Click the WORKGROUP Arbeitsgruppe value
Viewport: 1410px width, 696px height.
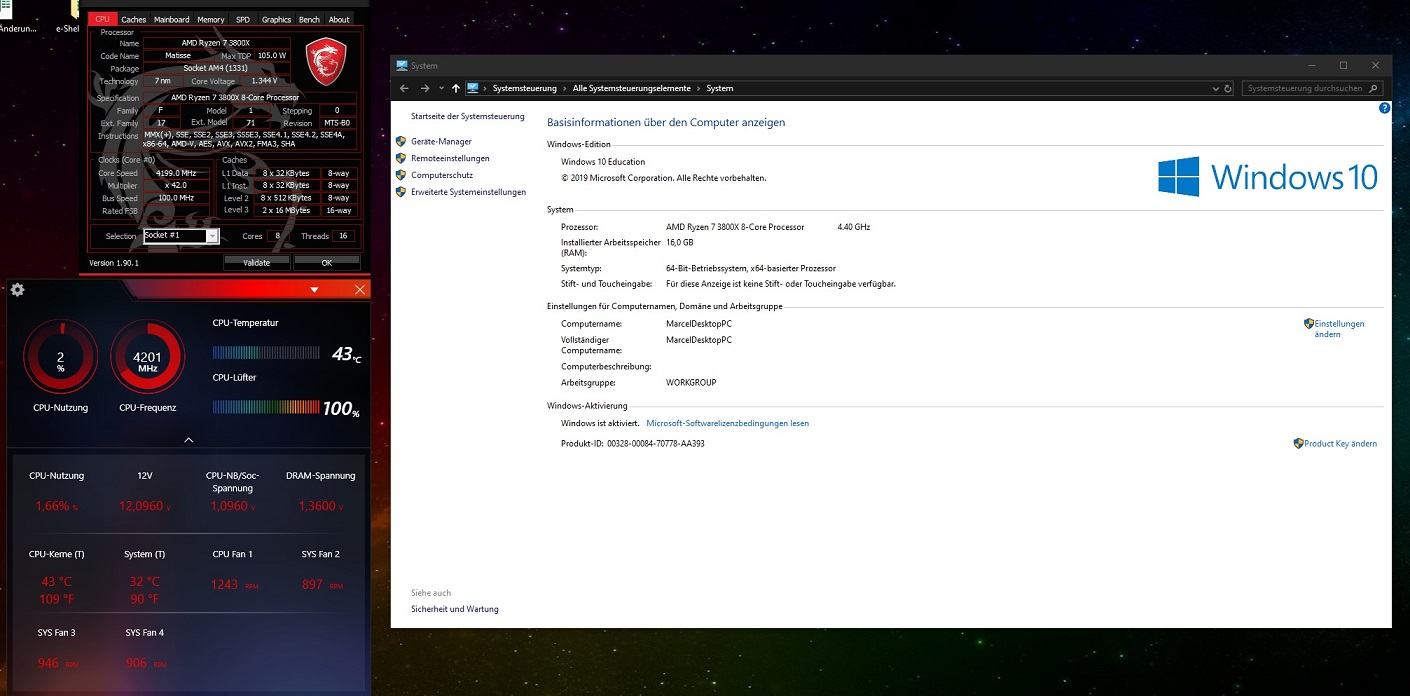[x=691, y=382]
